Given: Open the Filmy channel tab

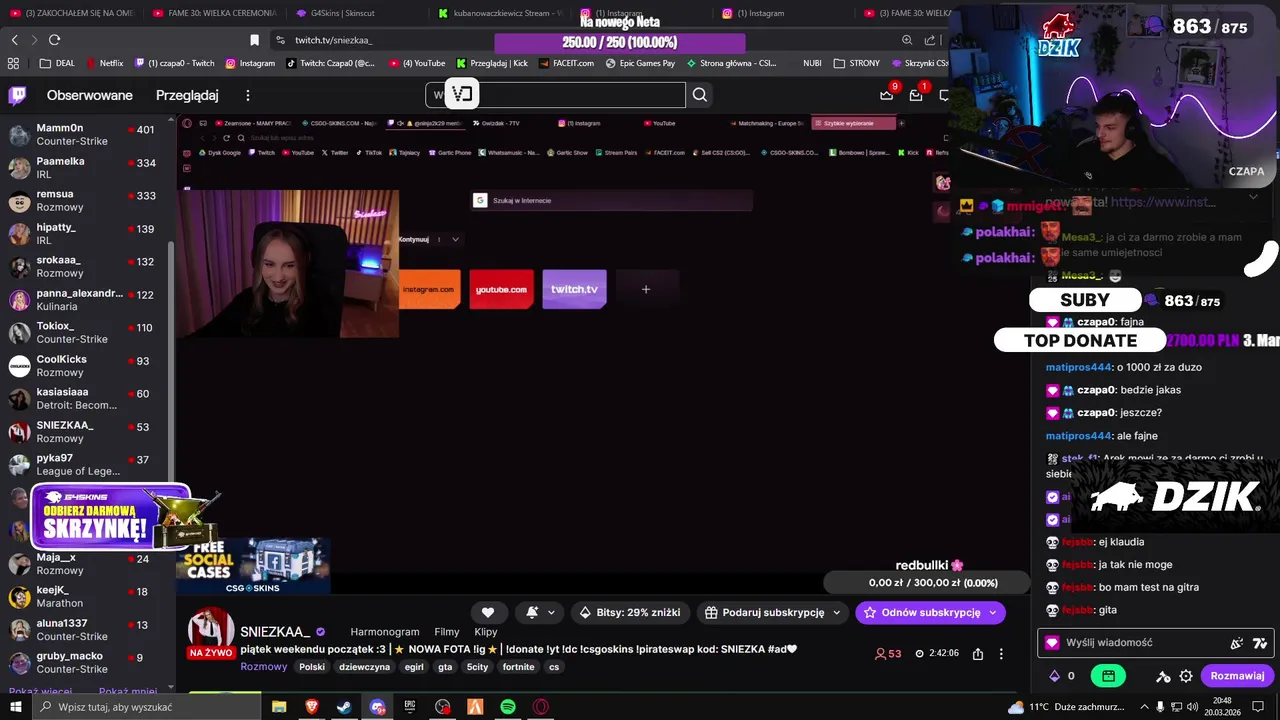Looking at the screenshot, I should [447, 632].
